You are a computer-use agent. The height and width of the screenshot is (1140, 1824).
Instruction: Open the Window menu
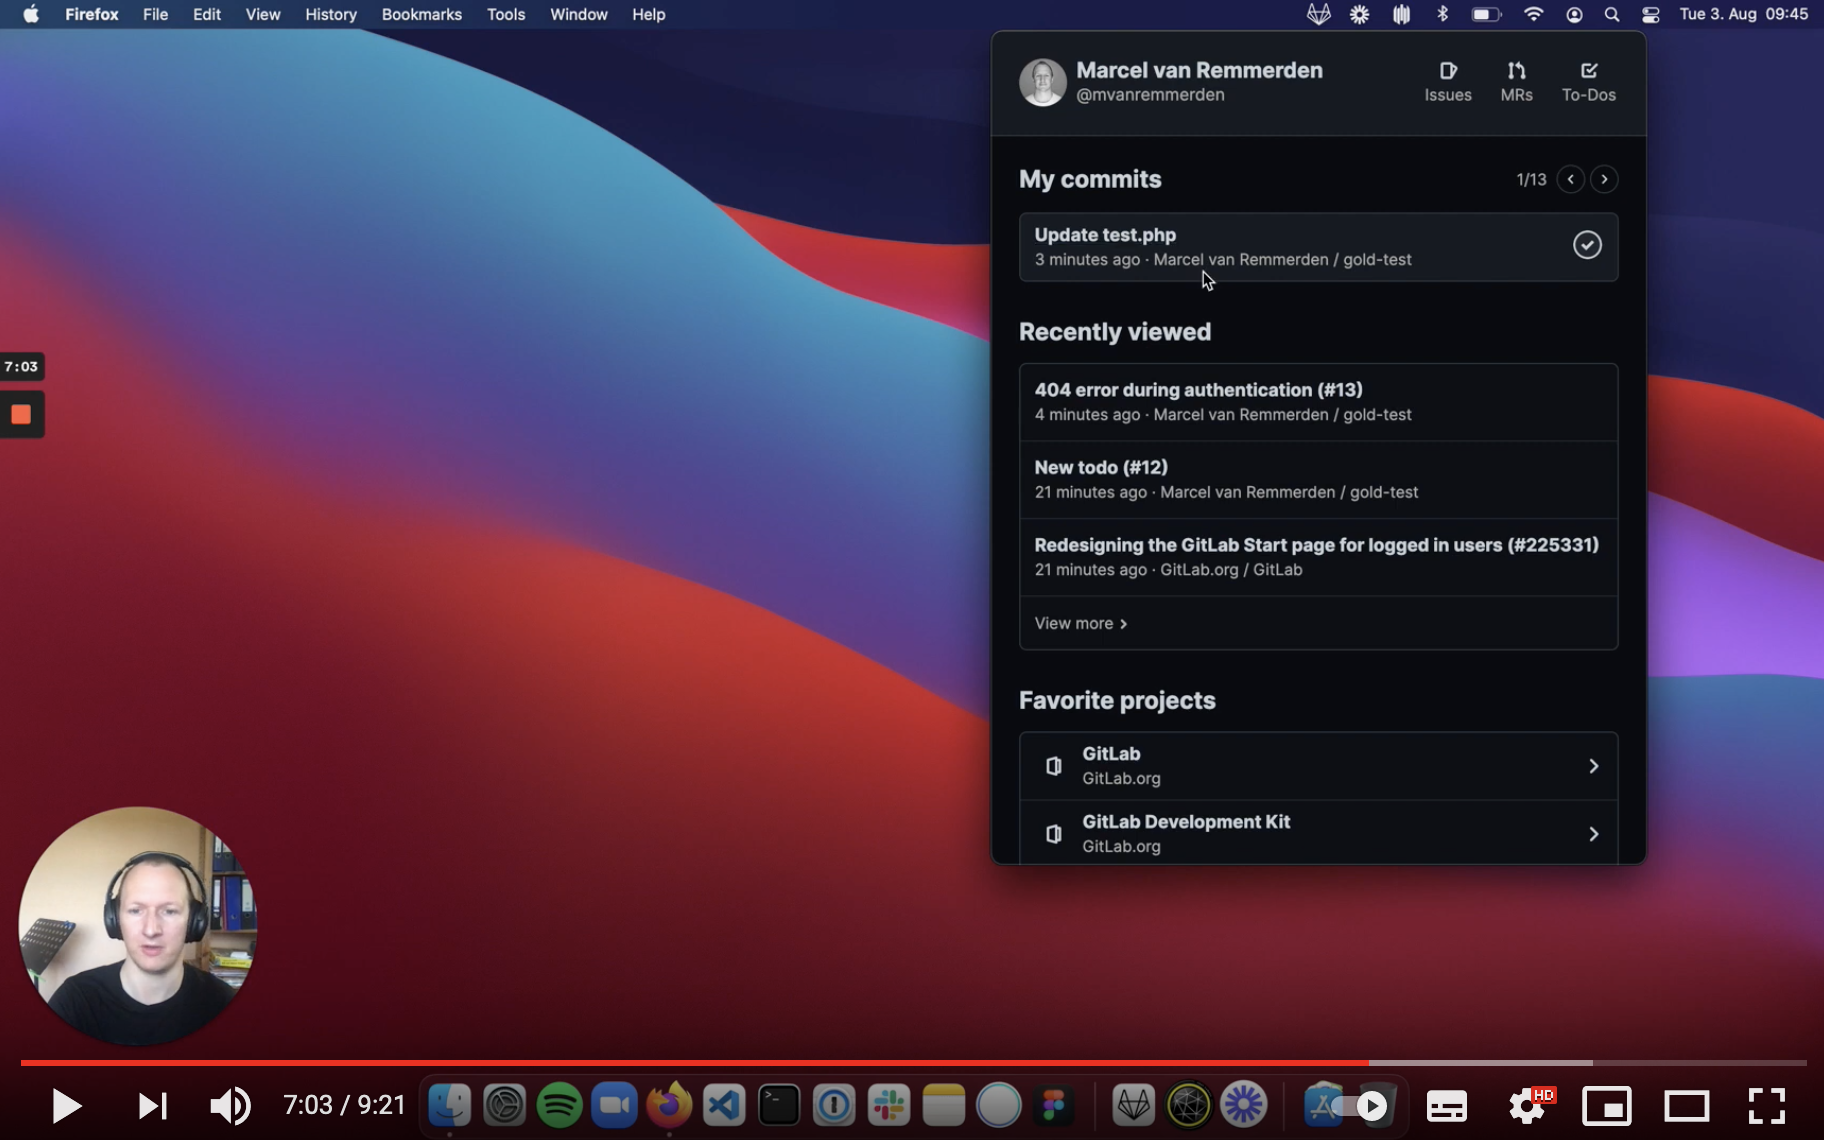tap(579, 14)
